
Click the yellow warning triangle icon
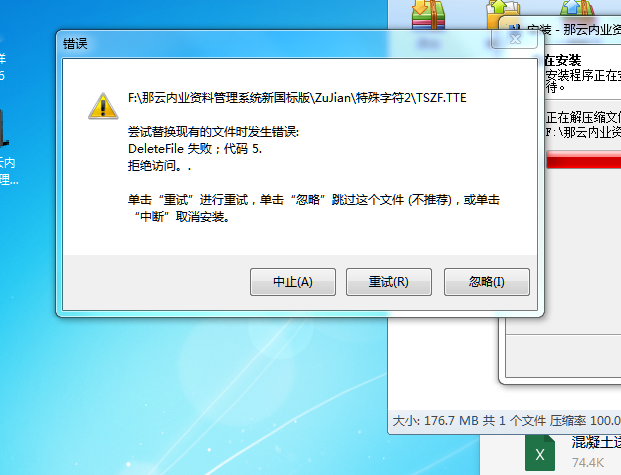click(103, 106)
